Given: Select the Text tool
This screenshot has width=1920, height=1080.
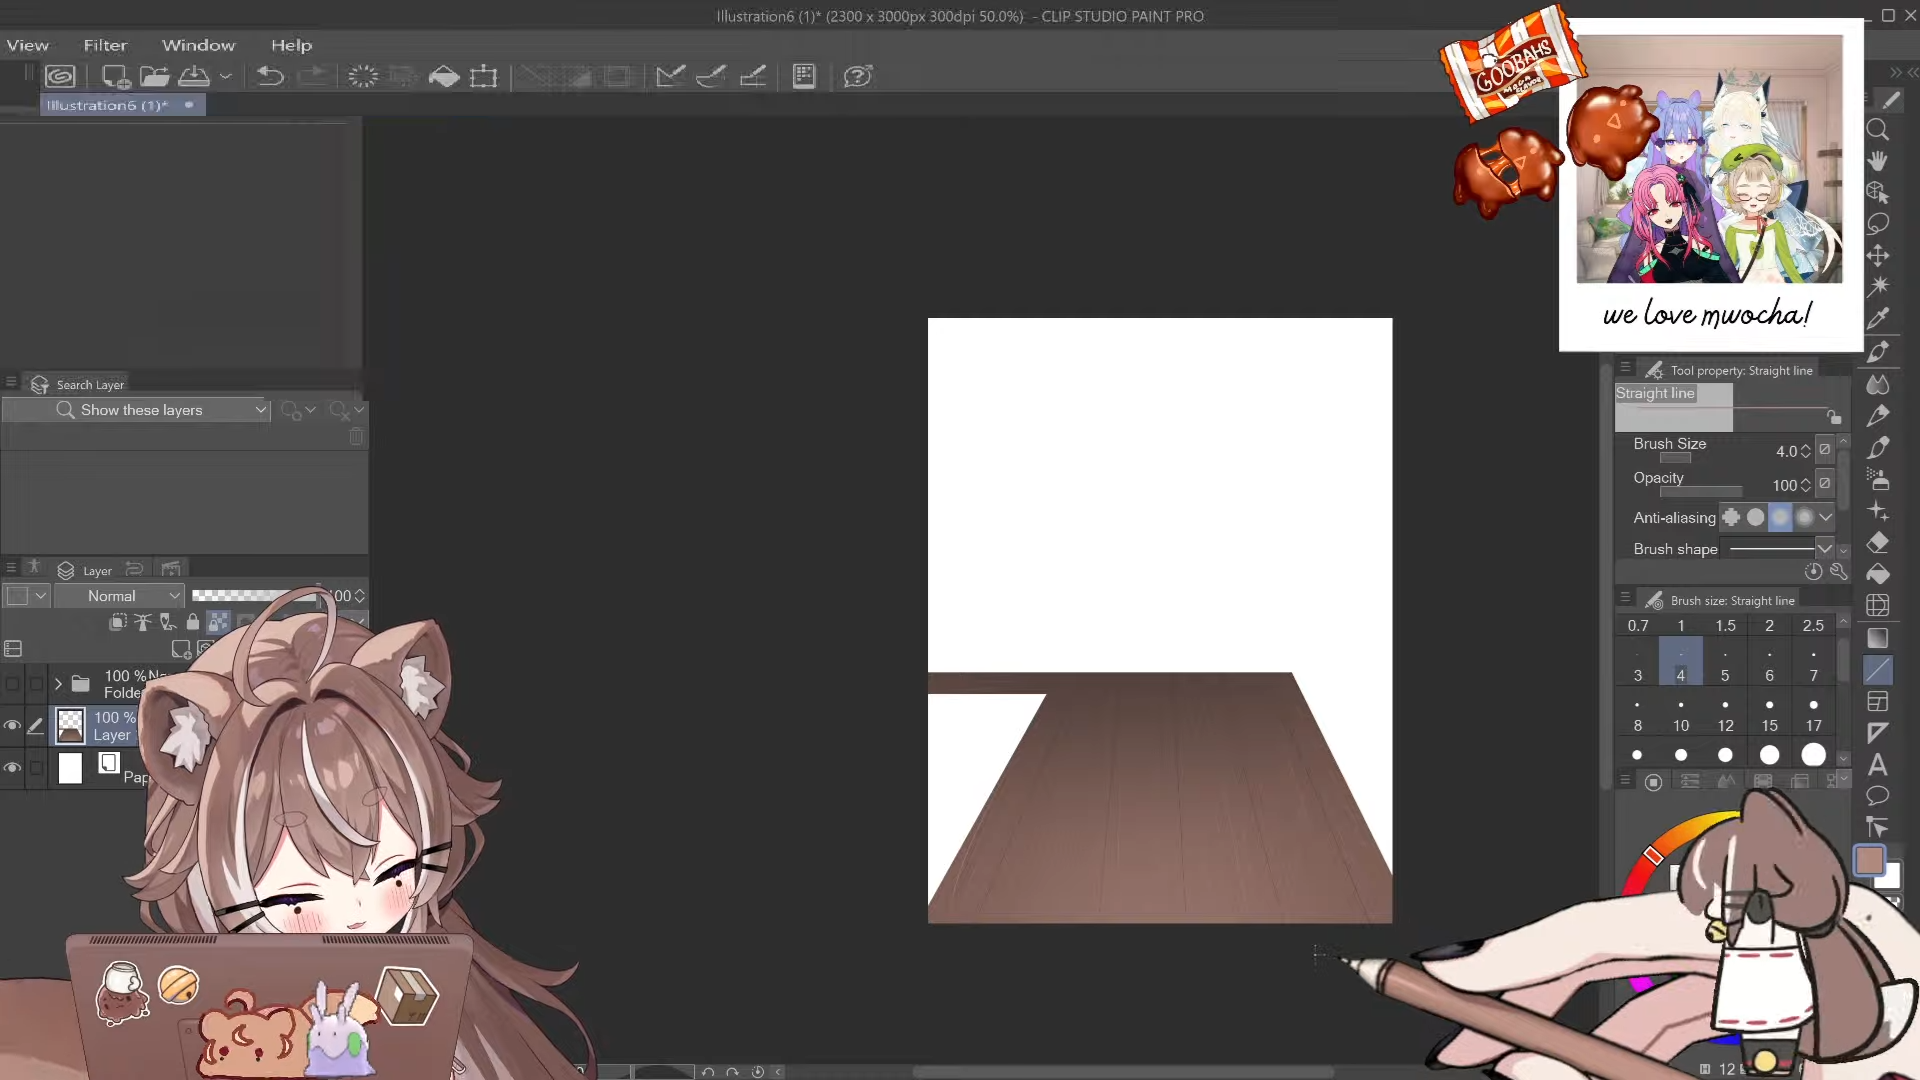Looking at the screenshot, I should [x=1877, y=765].
